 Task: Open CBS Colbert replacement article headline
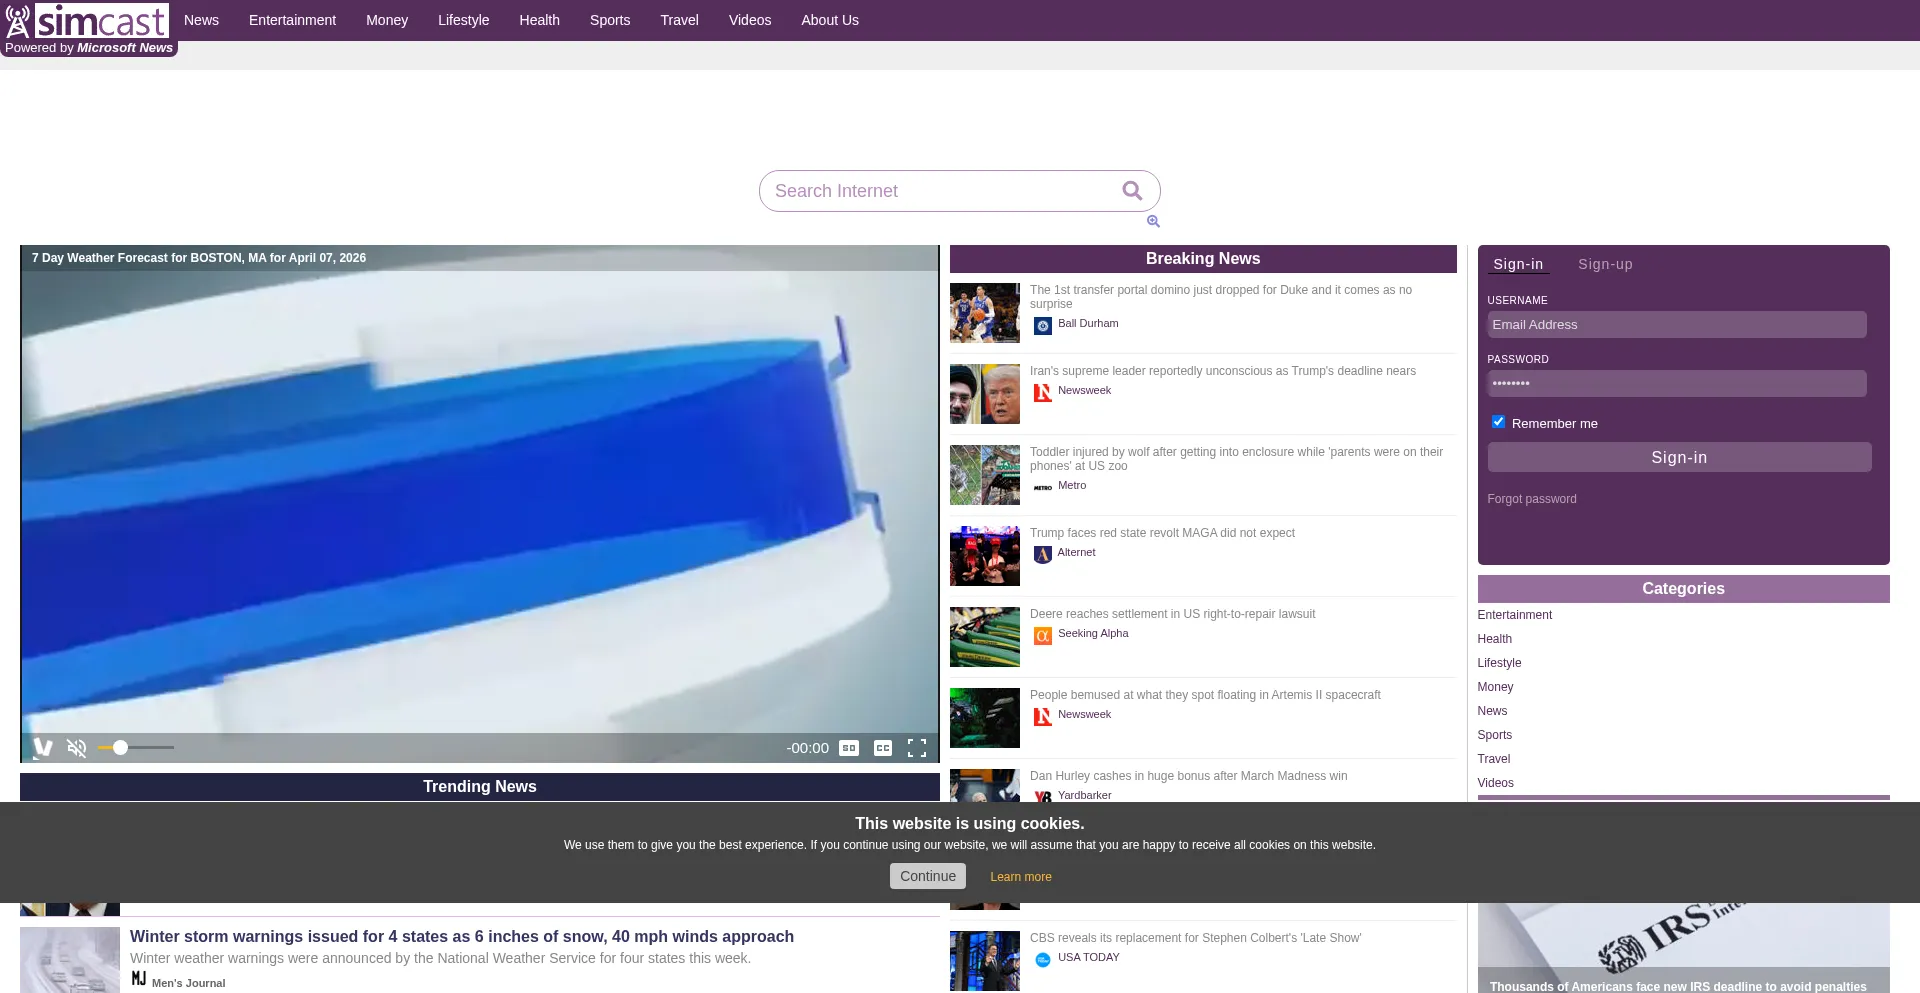pos(1195,938)
